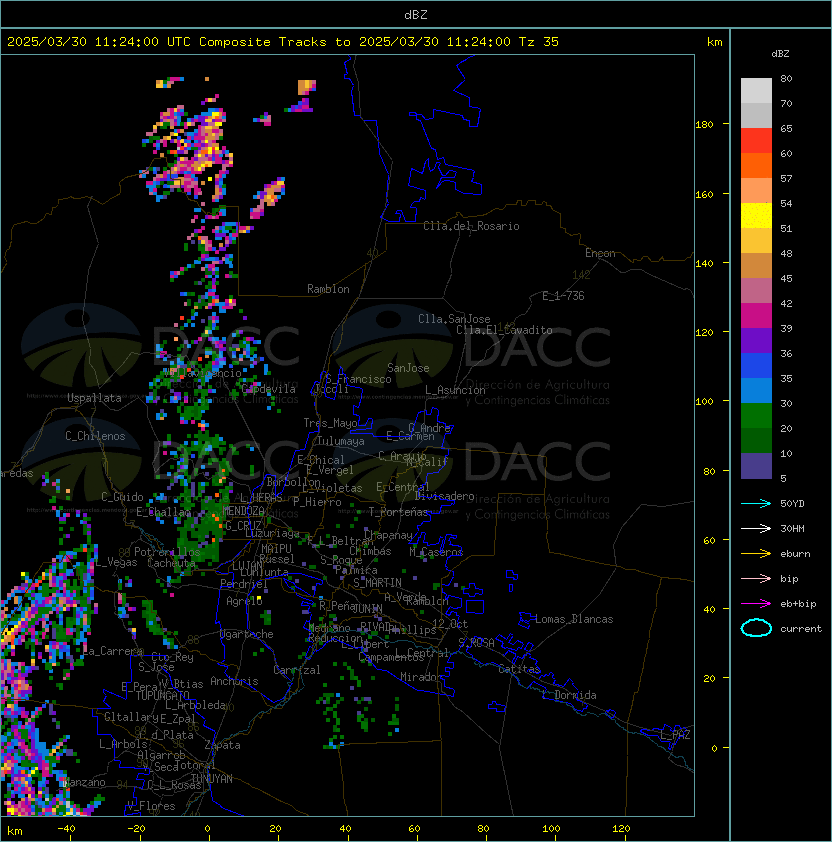Click the La_Carrera map label
This screenshot has height=842, width=832.
coord(113,651)
